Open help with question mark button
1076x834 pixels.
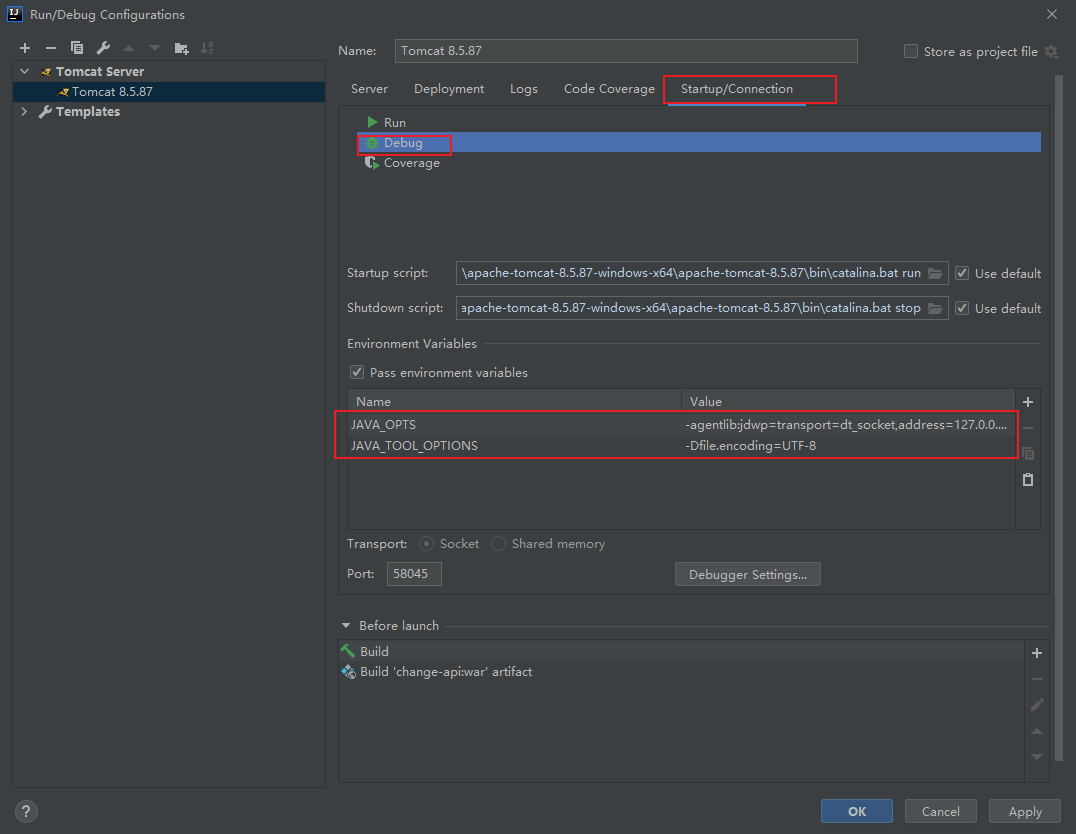(26, 811)
